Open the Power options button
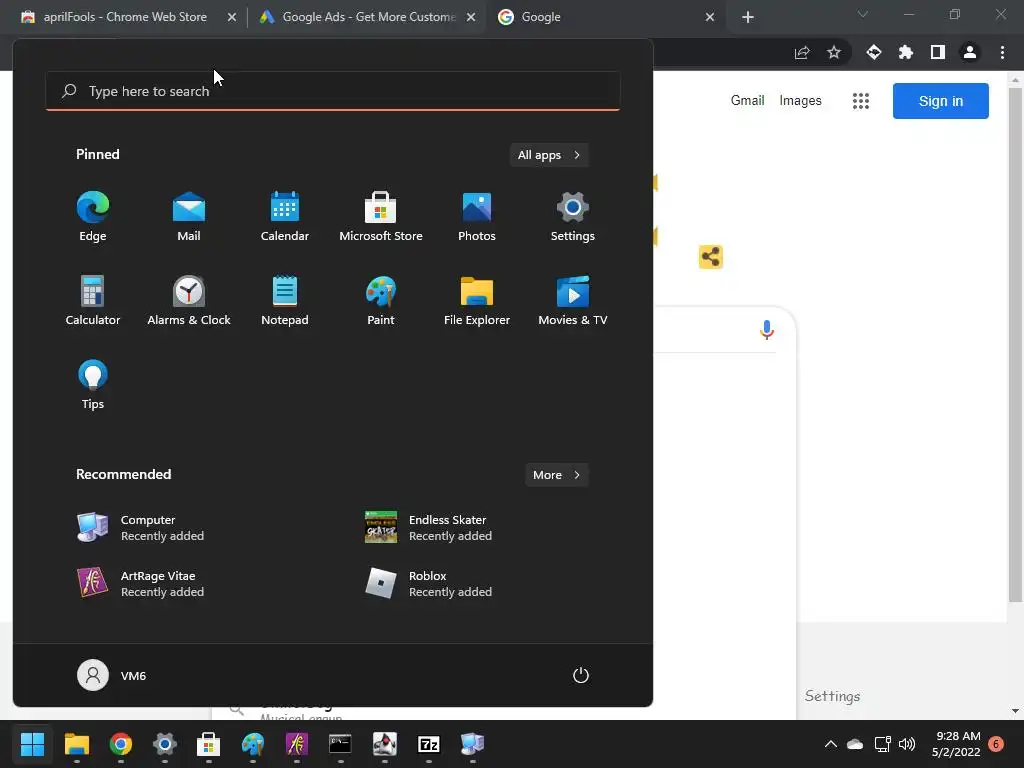 581,675
